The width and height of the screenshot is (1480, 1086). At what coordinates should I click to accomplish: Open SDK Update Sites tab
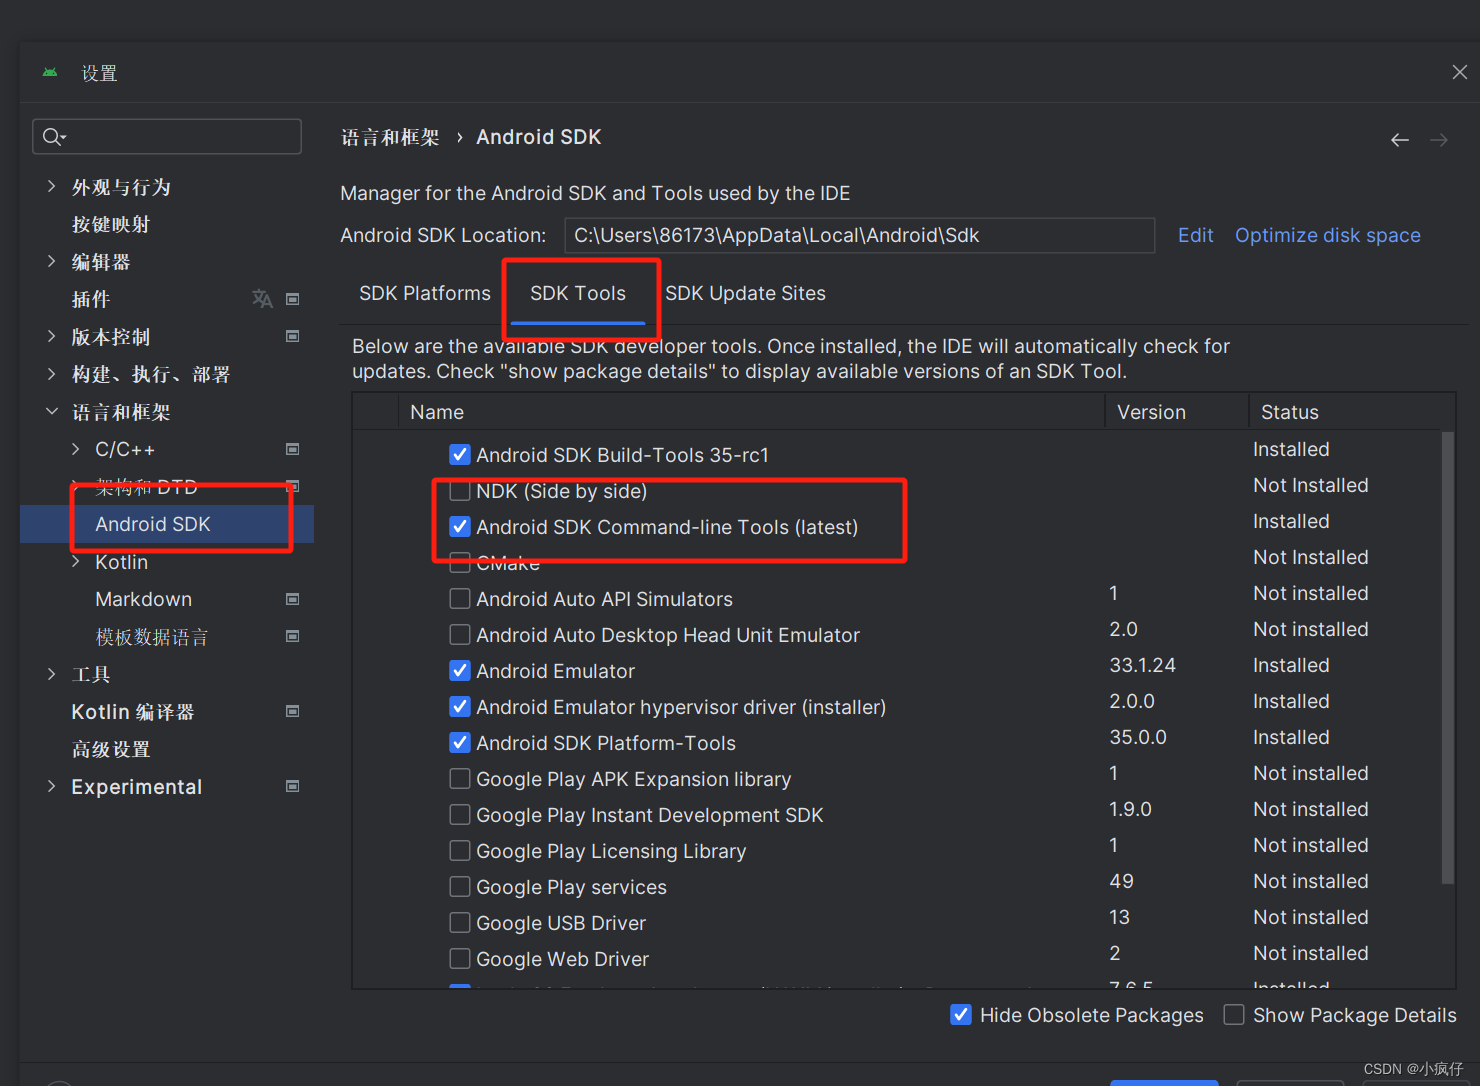pyautogui.click(x=745, y=293)
